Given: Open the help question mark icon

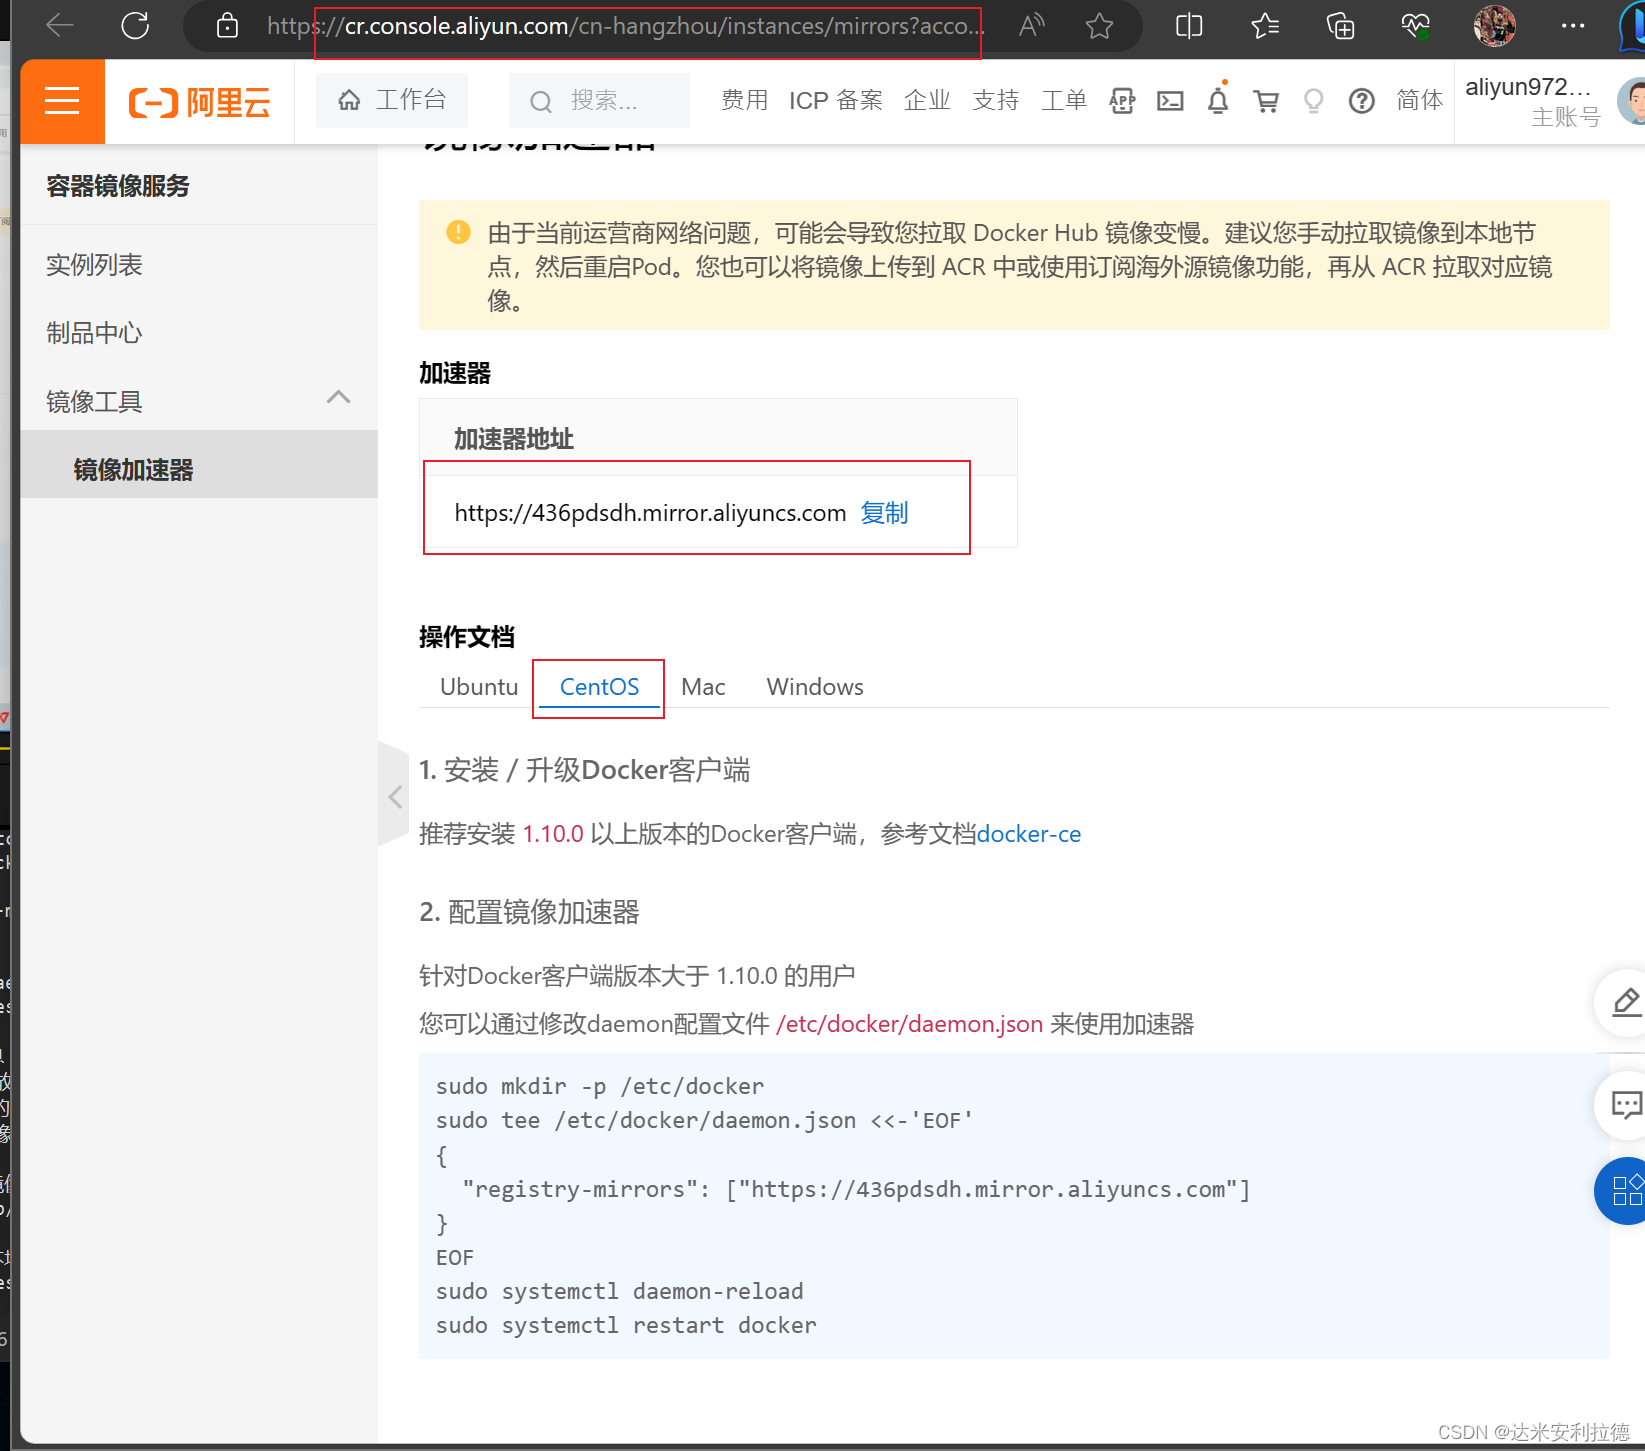Looking at the screenshot, I should click(x=1362, y=101).
